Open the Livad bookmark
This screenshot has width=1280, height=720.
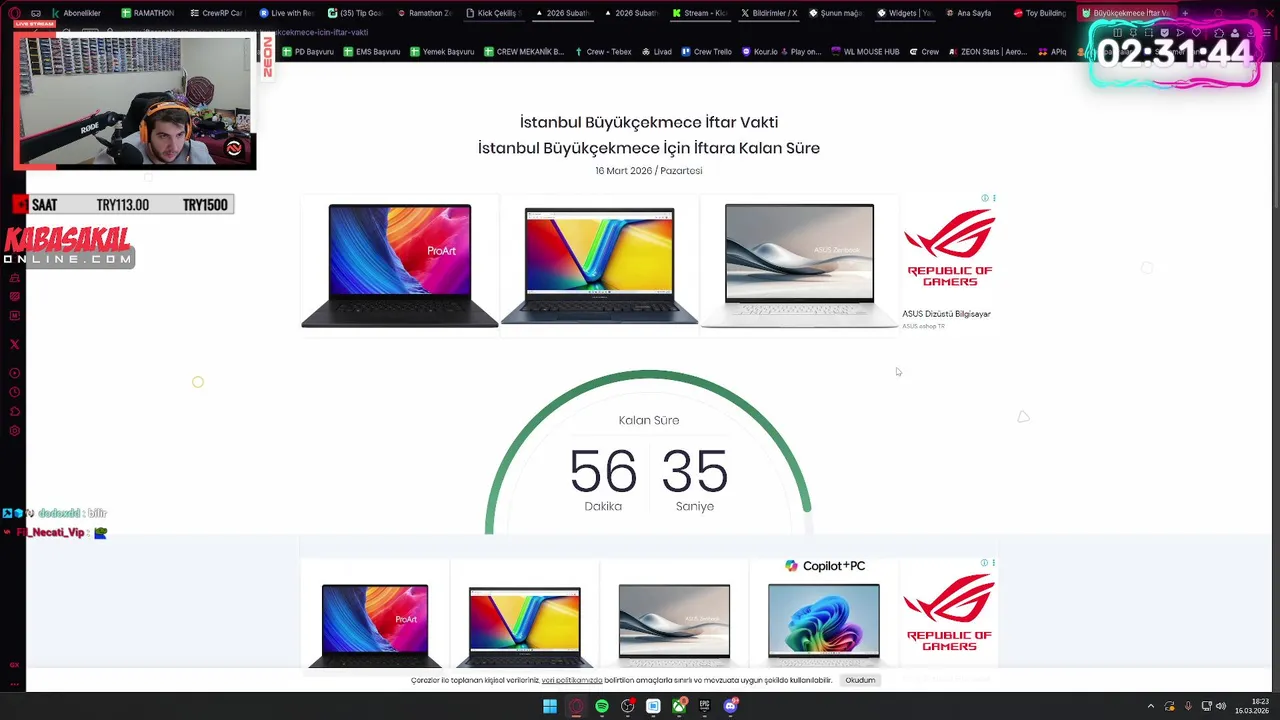657,52
